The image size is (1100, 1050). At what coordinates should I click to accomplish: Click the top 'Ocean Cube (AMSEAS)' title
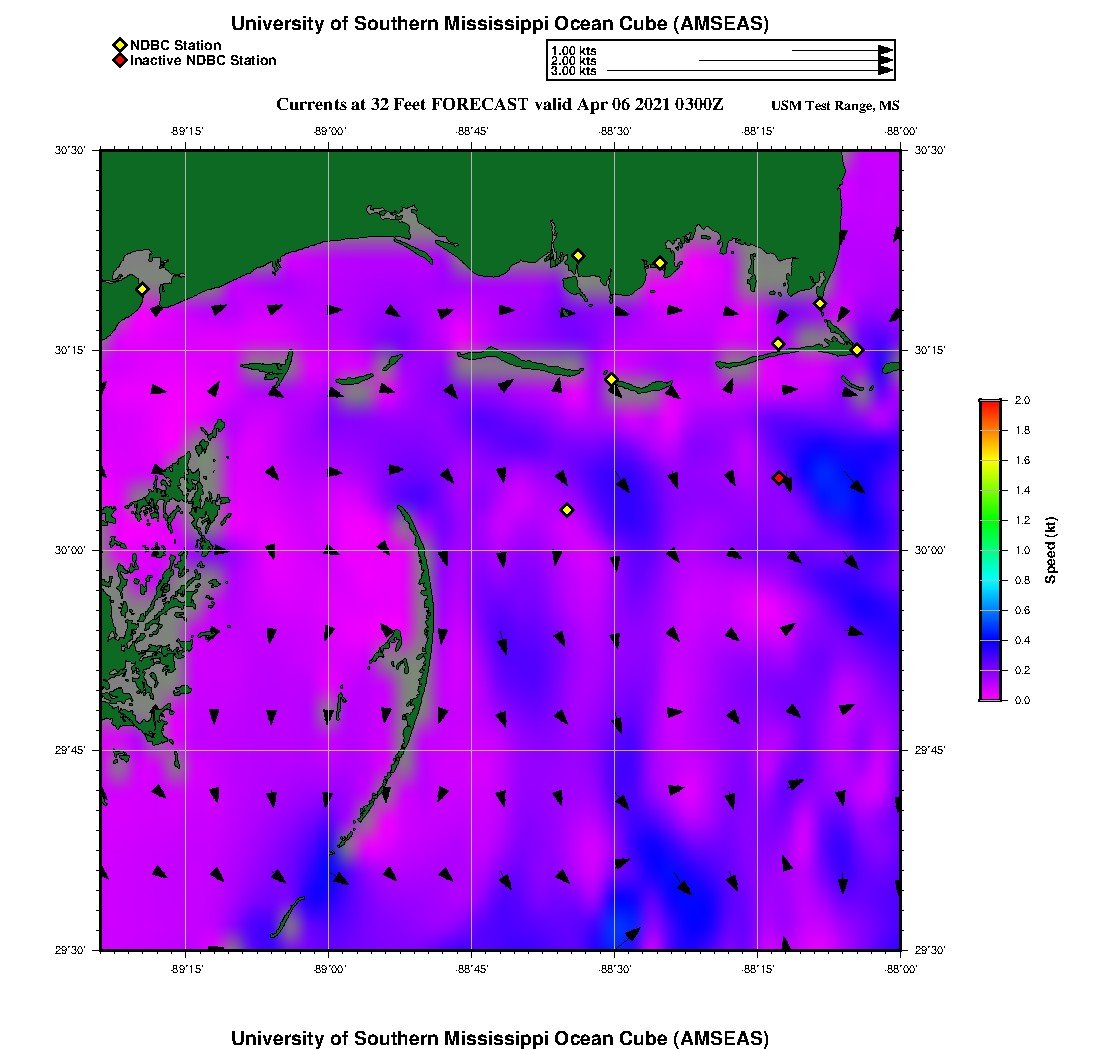(x=500, y=24)
